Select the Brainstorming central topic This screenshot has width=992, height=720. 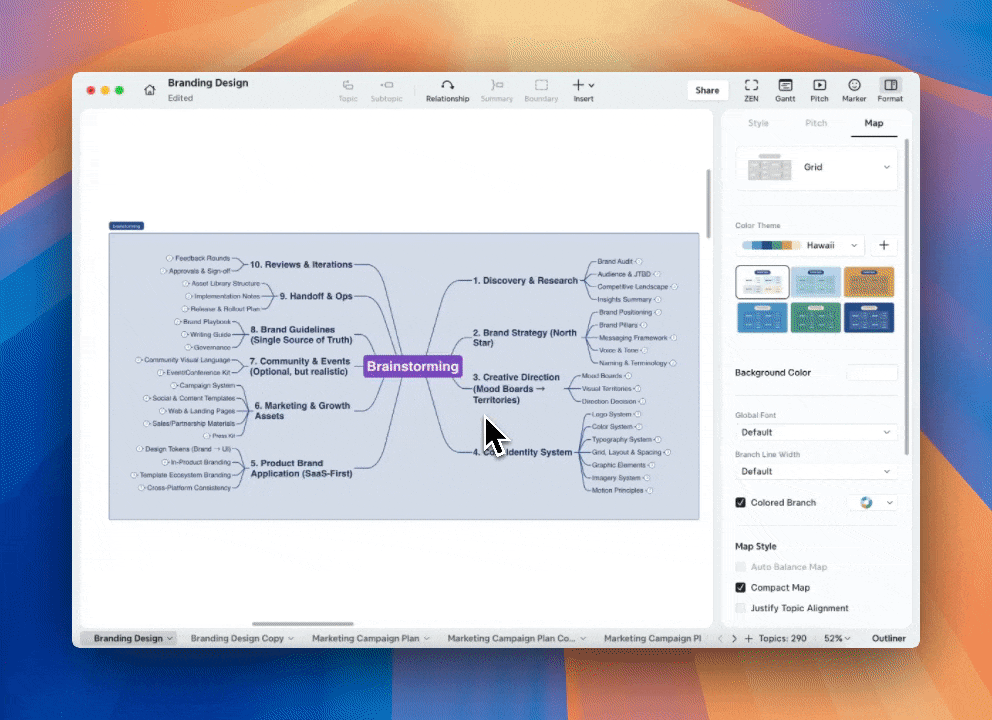412,366
